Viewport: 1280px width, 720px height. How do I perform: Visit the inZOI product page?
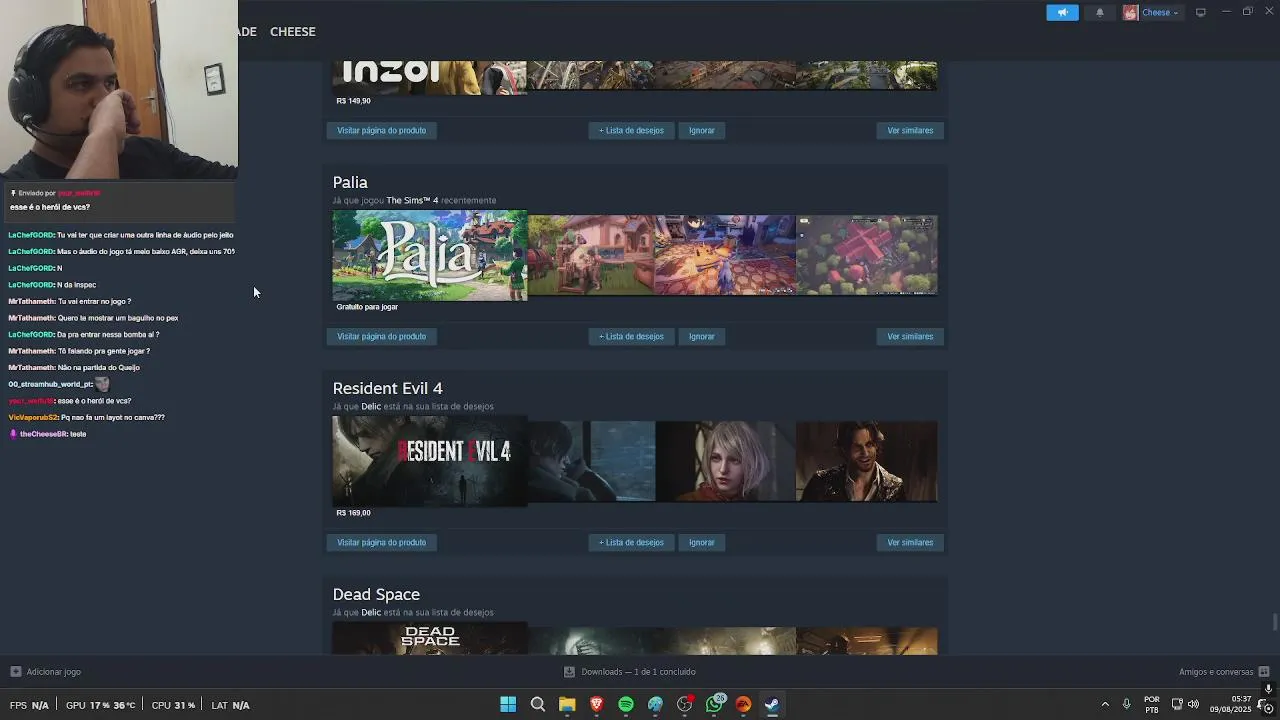point(381,130)
